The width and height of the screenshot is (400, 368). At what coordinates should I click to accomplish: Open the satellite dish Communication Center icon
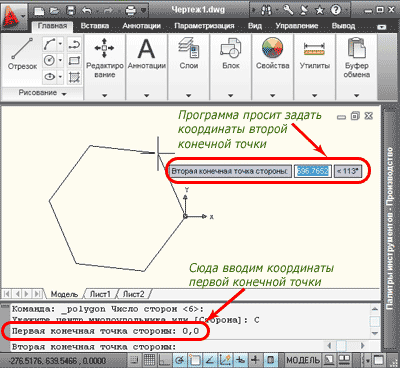tap(305, 11)
